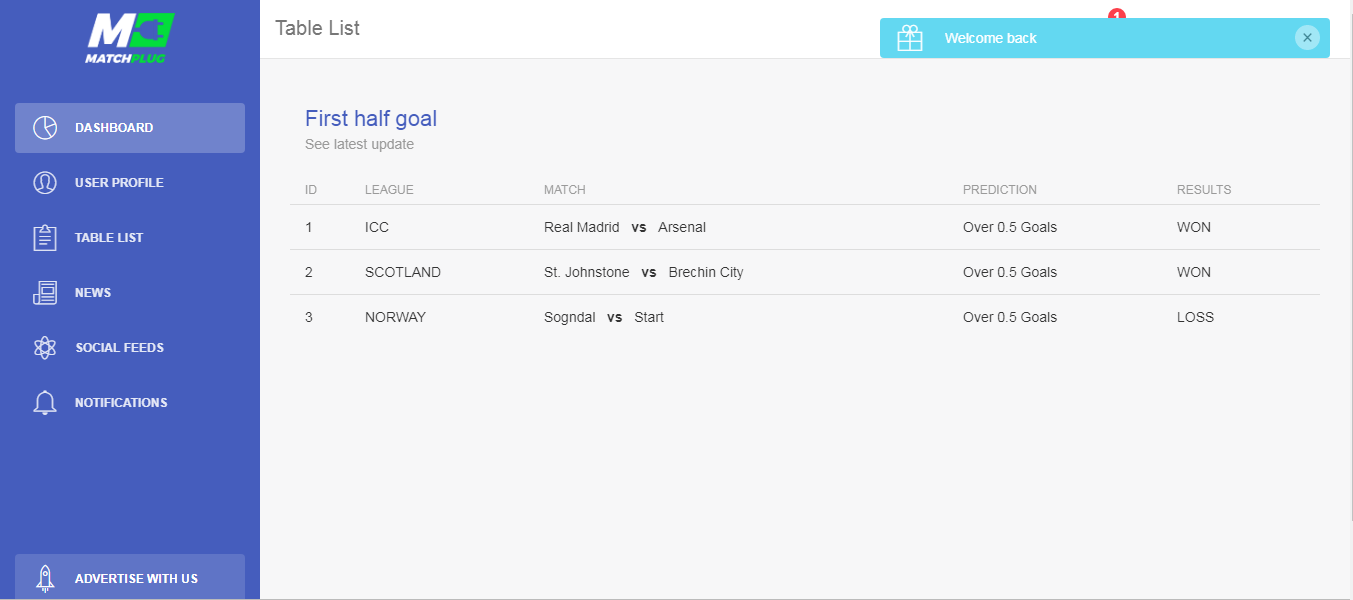Image resolution: width=1353 pixels, height=600 pixels.
Task: Click the Table List clipboard icon
Action: pos(45,238)
